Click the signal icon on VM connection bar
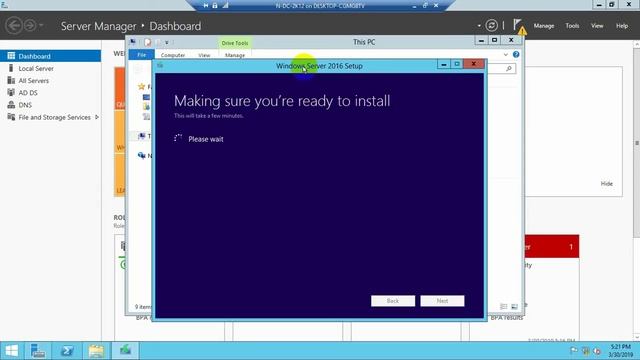The image size is (640, 360). [x=225, y=6]
